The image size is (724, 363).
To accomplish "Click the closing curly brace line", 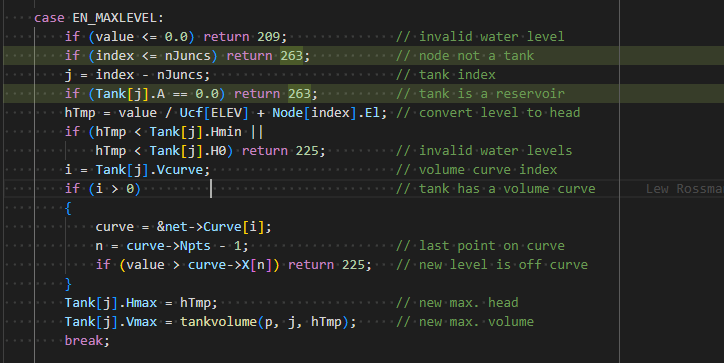I will pos(68,284).
